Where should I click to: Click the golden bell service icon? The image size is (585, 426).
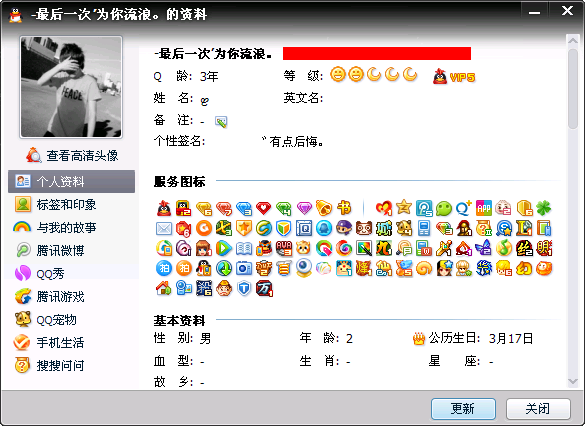pos(323,208)
